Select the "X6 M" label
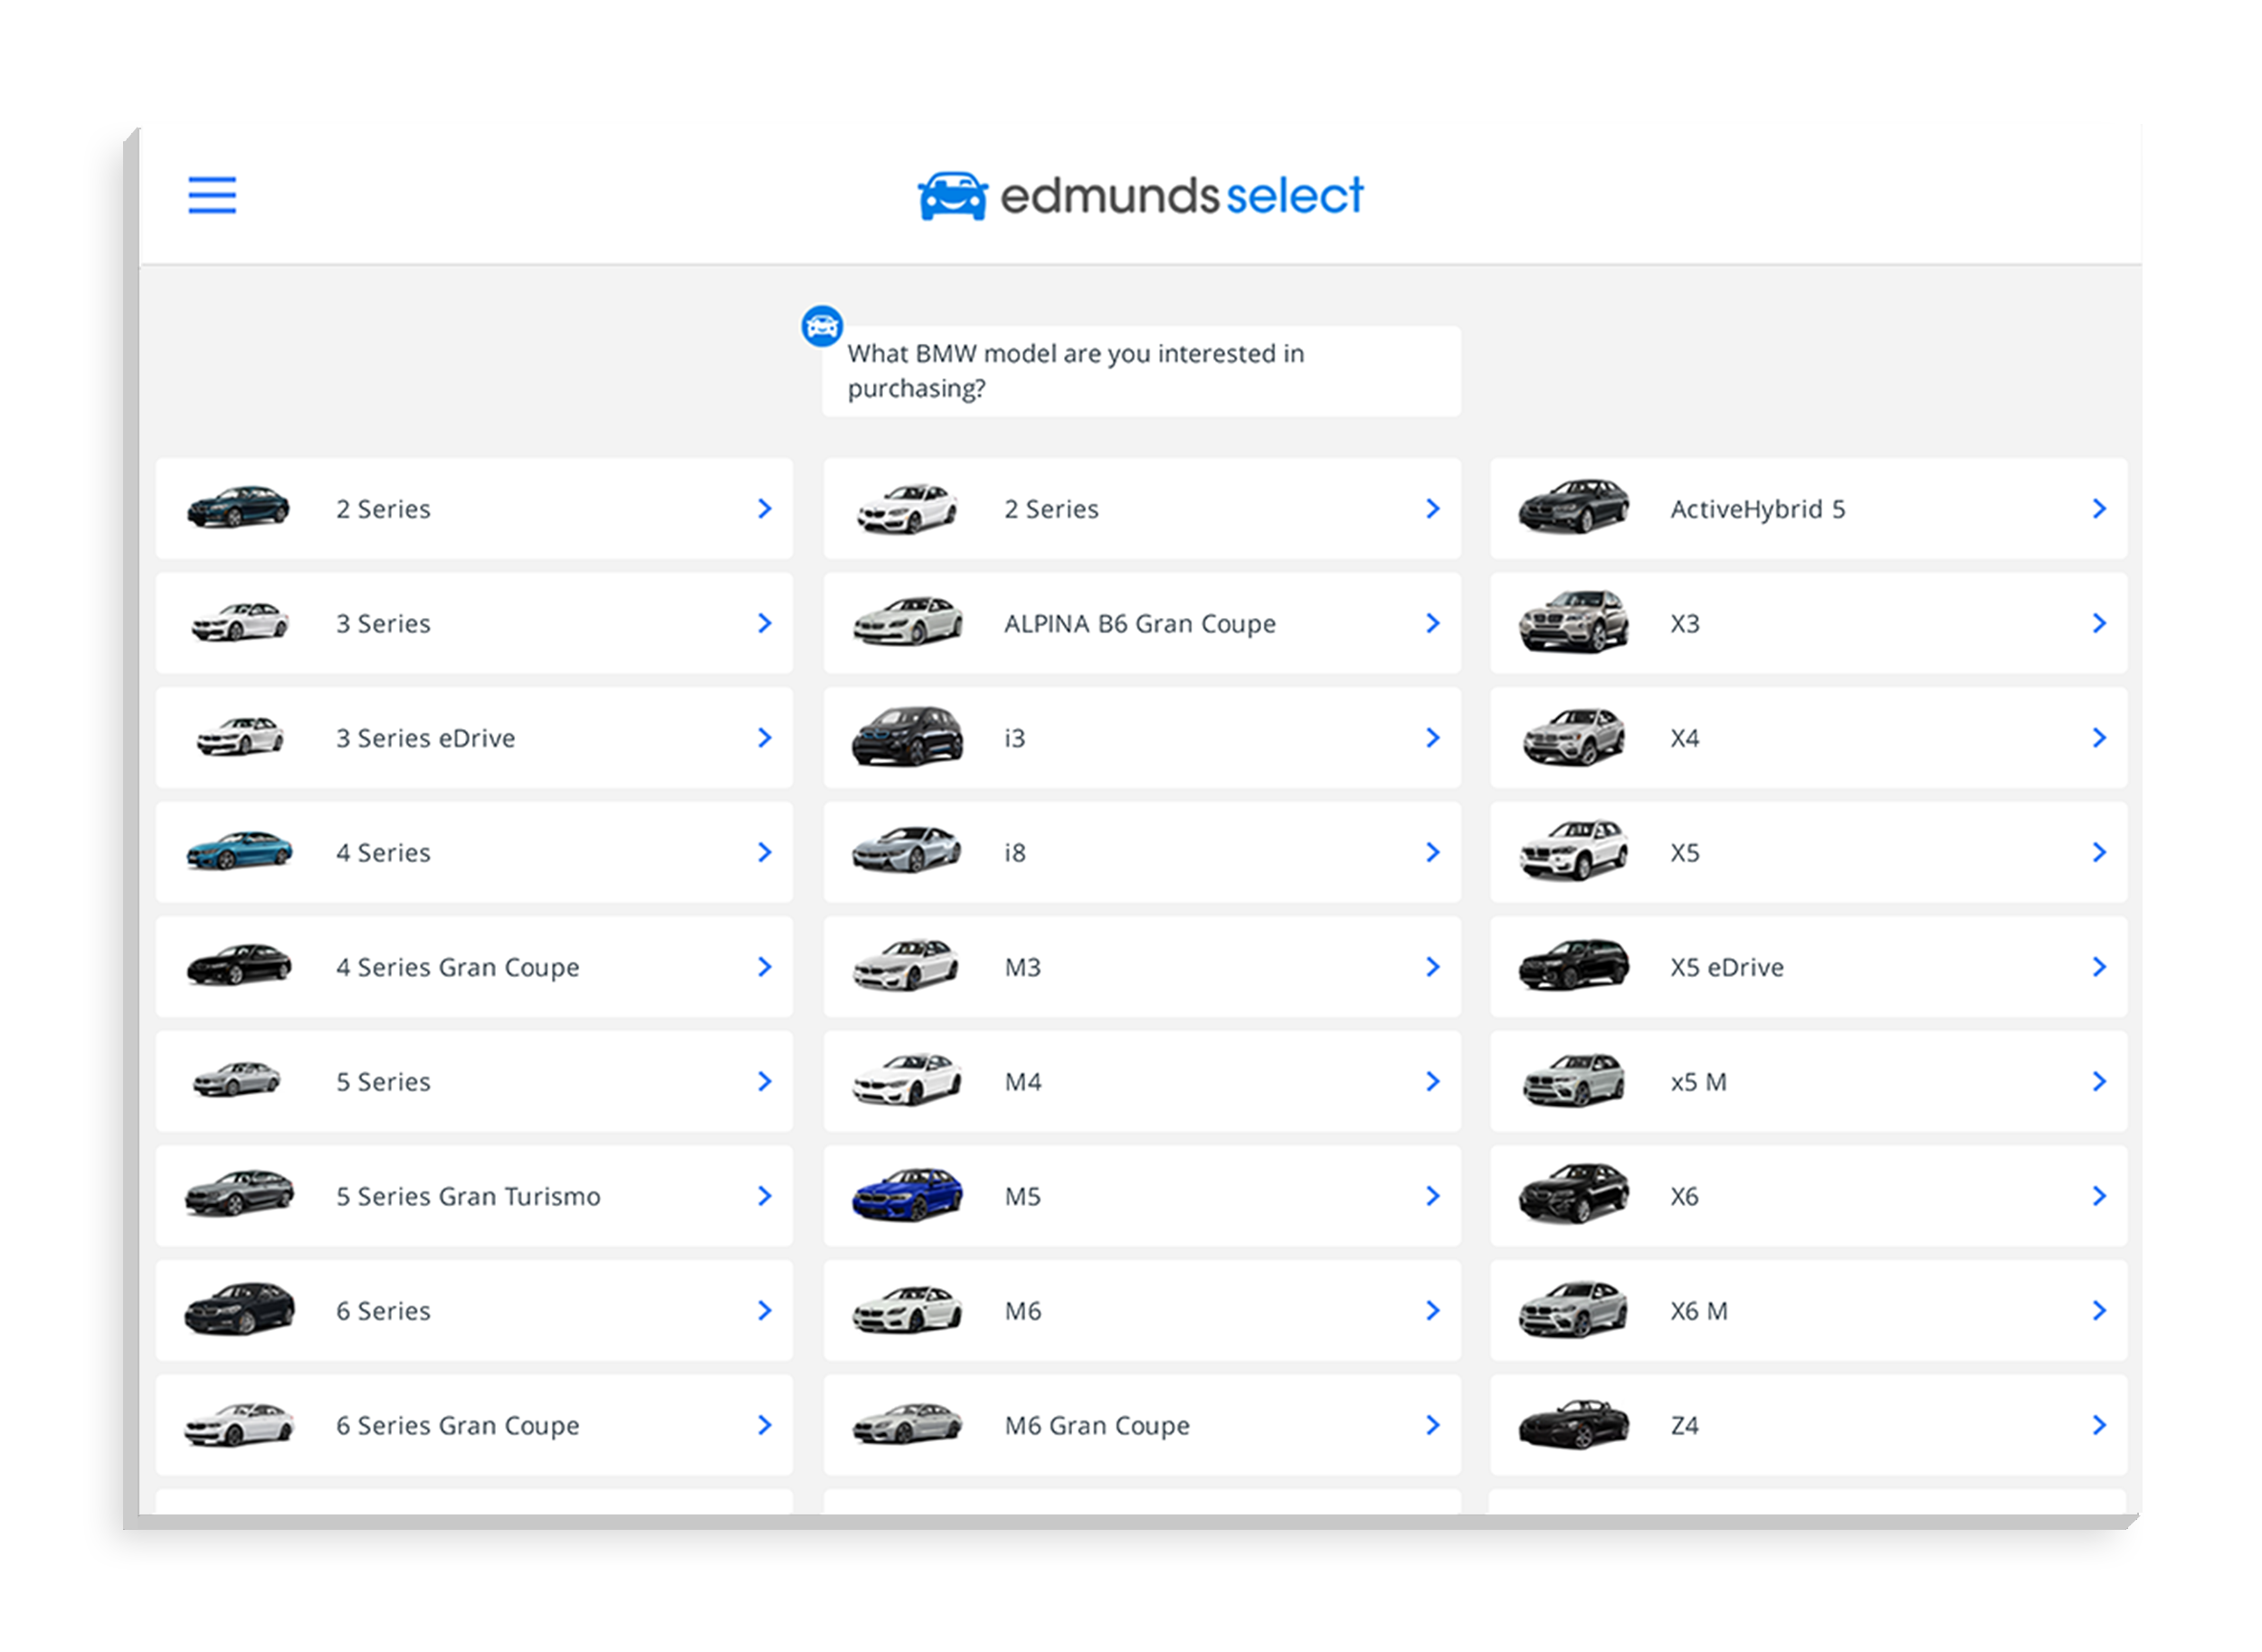The width and height of the screenshot is (2262, 1652). coord(1699,1311)
